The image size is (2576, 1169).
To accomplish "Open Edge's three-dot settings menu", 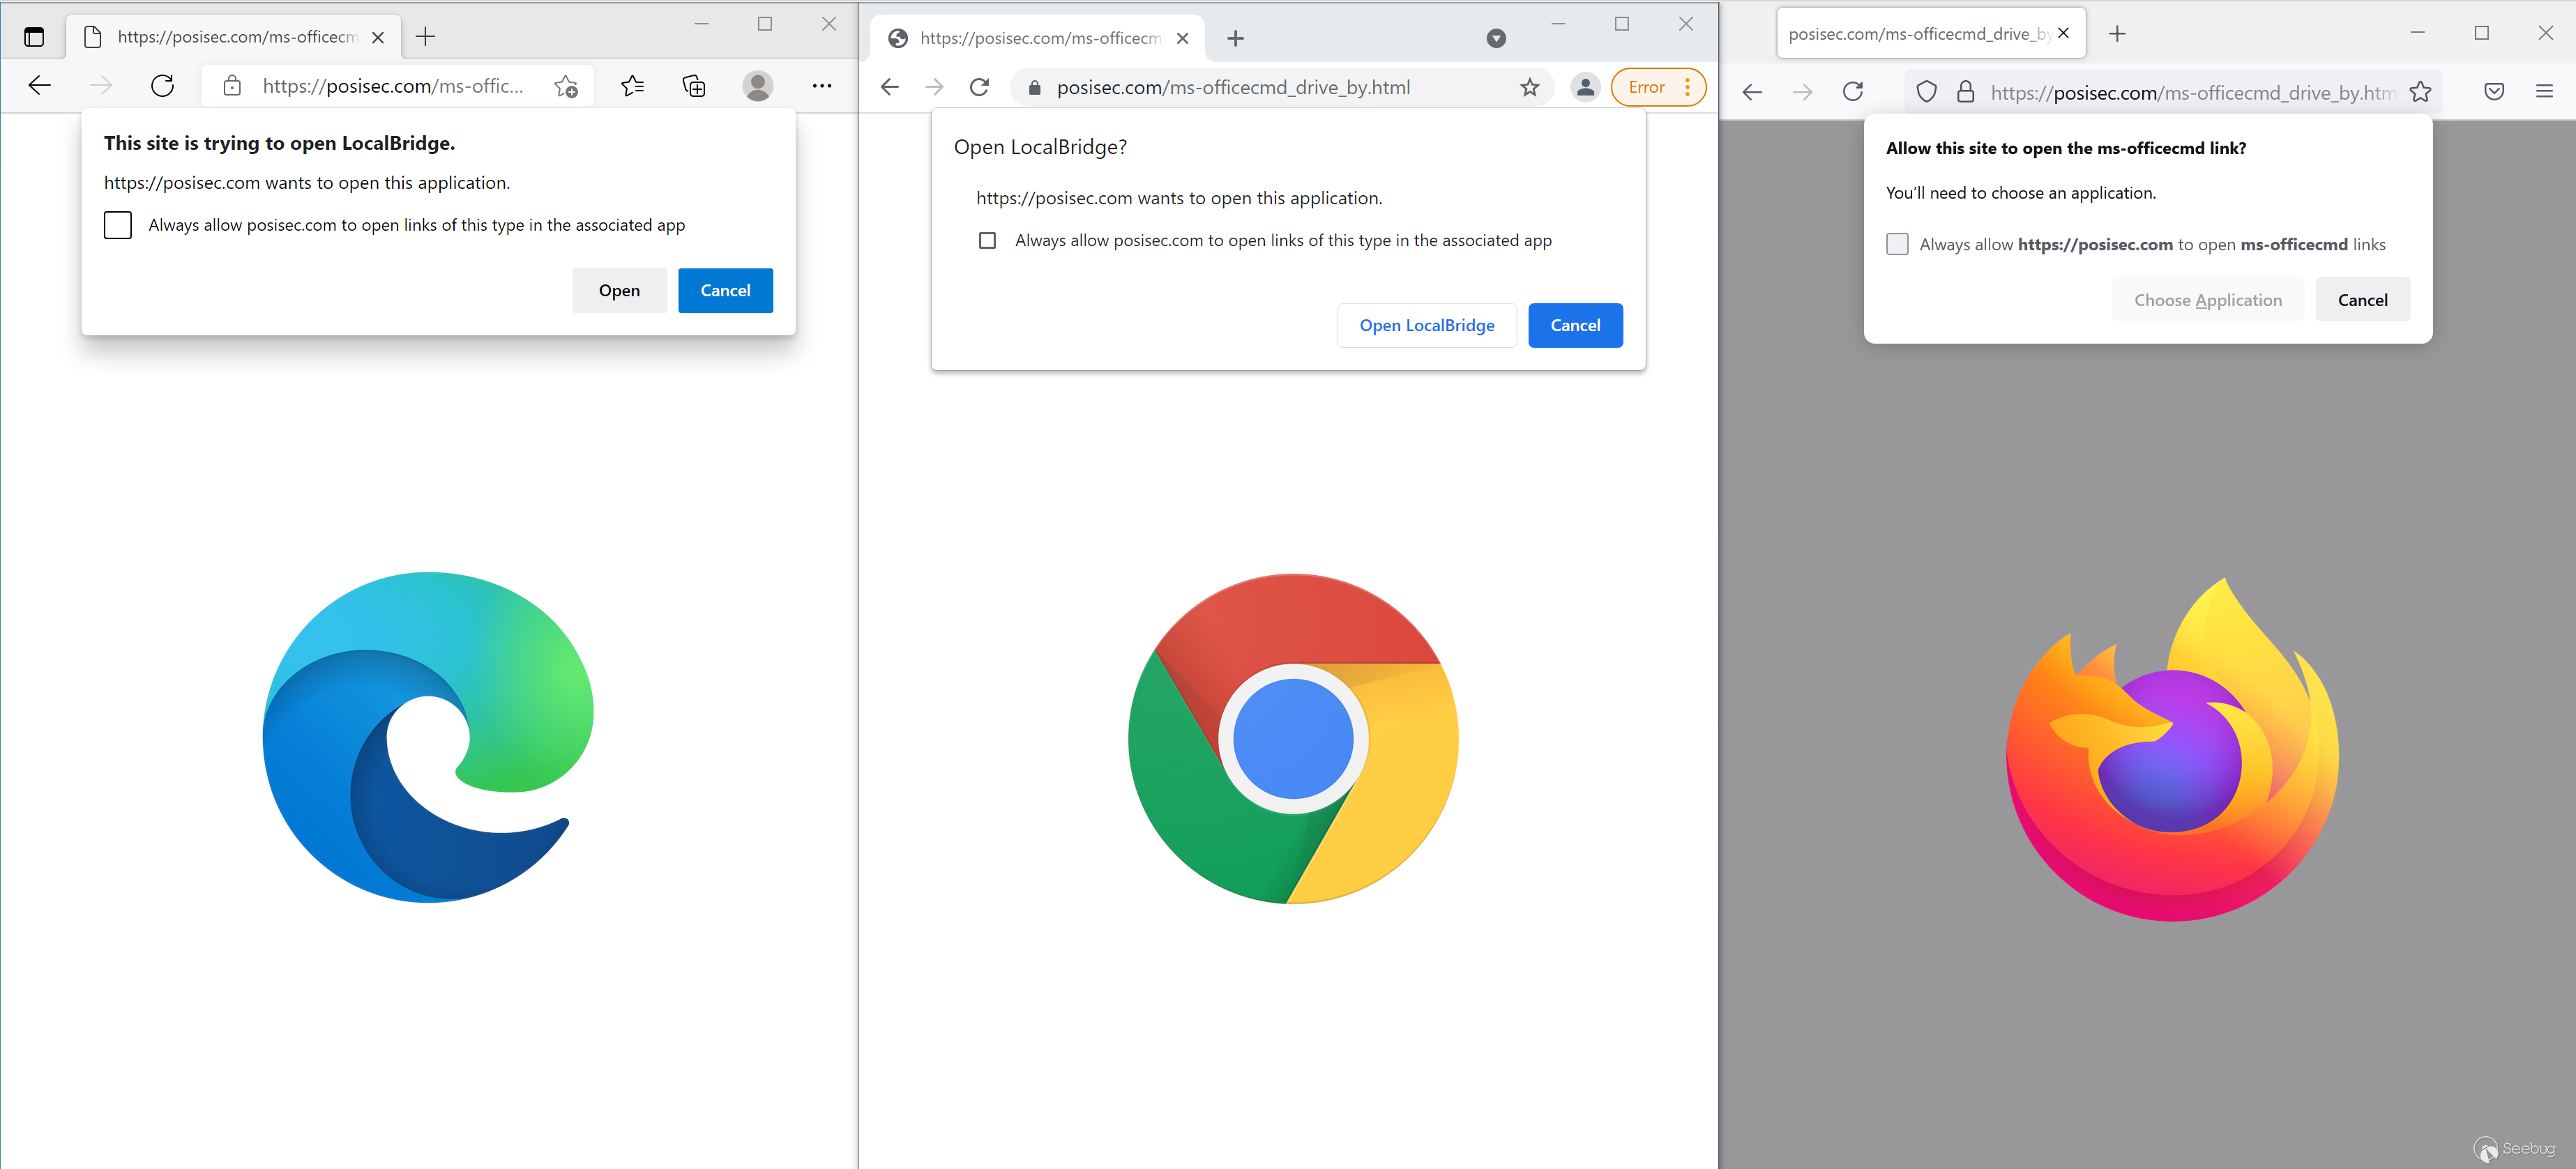I will point(822,86).
